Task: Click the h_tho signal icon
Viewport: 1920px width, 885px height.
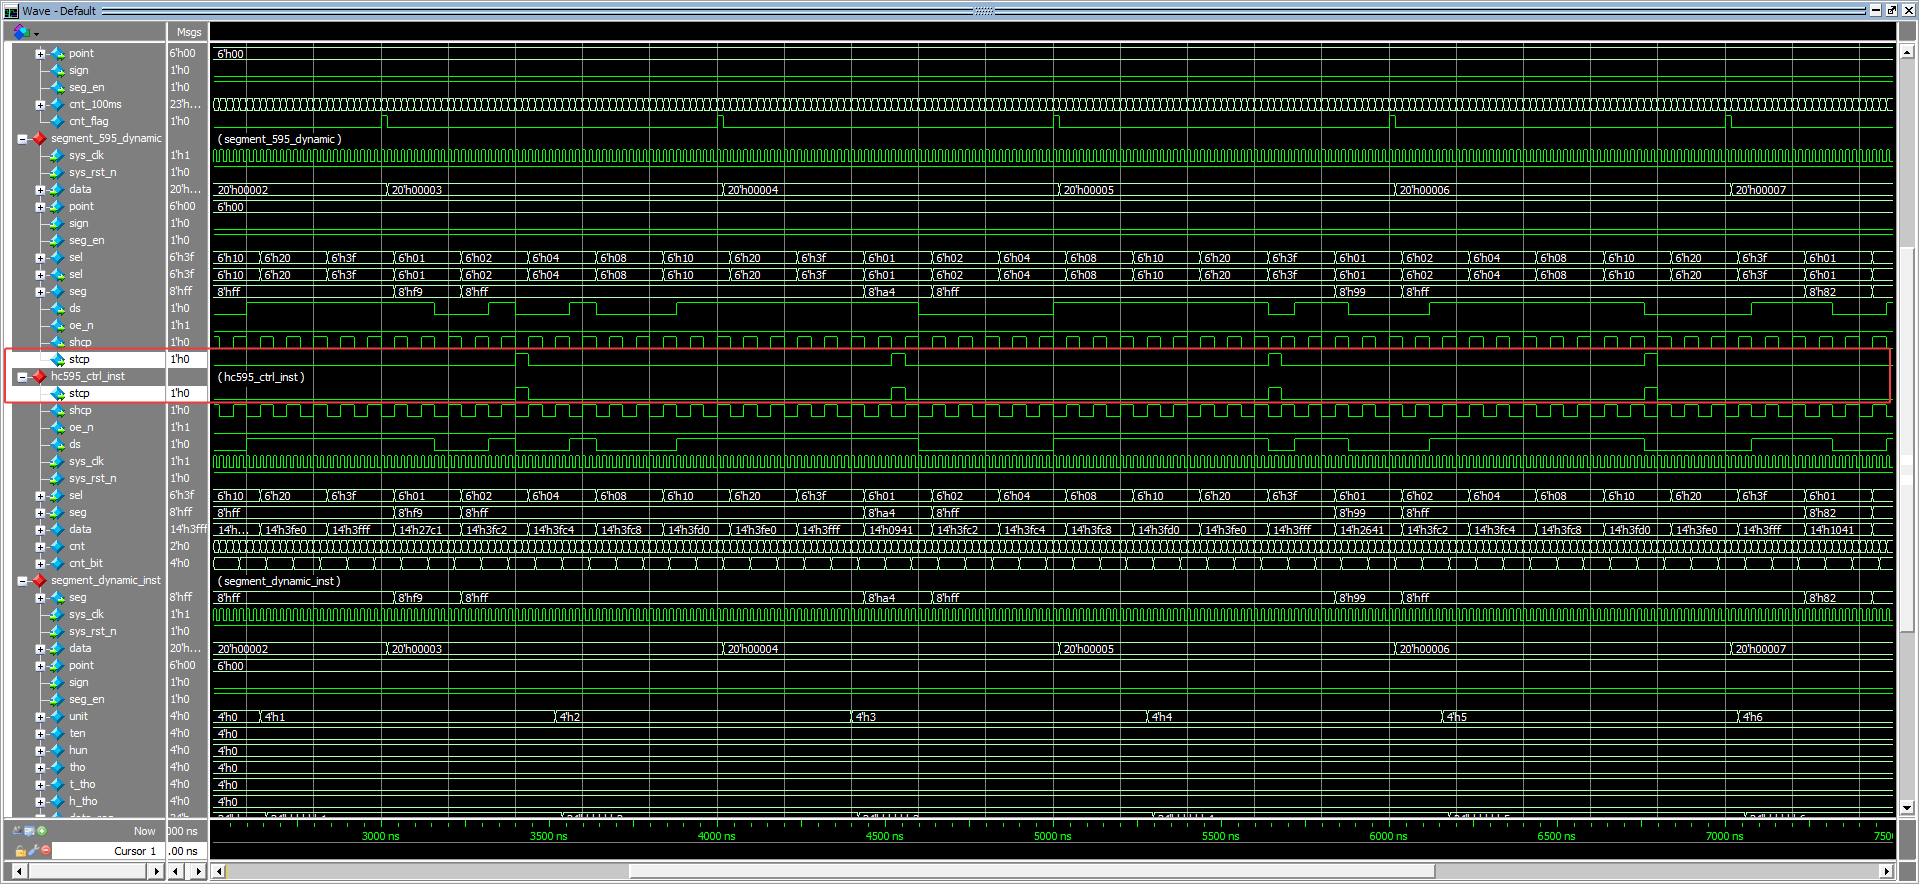Action: 58,801
